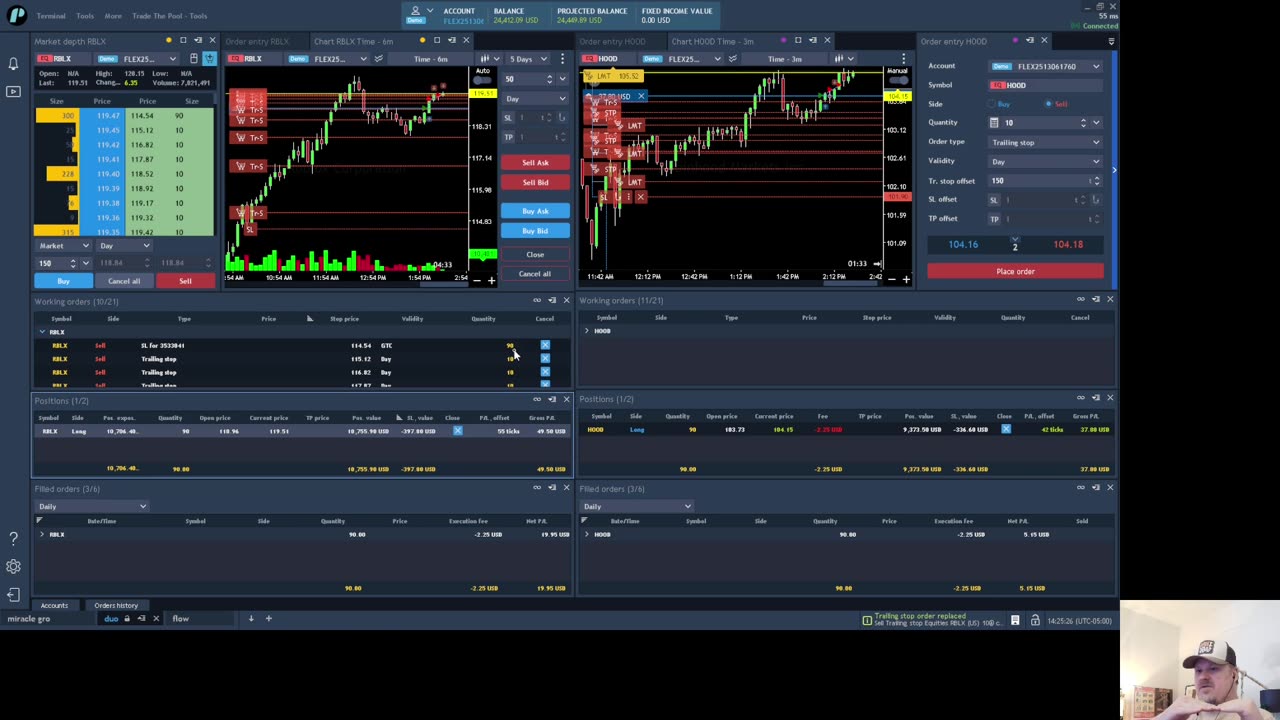Screen dimensions: 1280x720
Task: Select the Sell side radio button
Action: coord(1048,104)
